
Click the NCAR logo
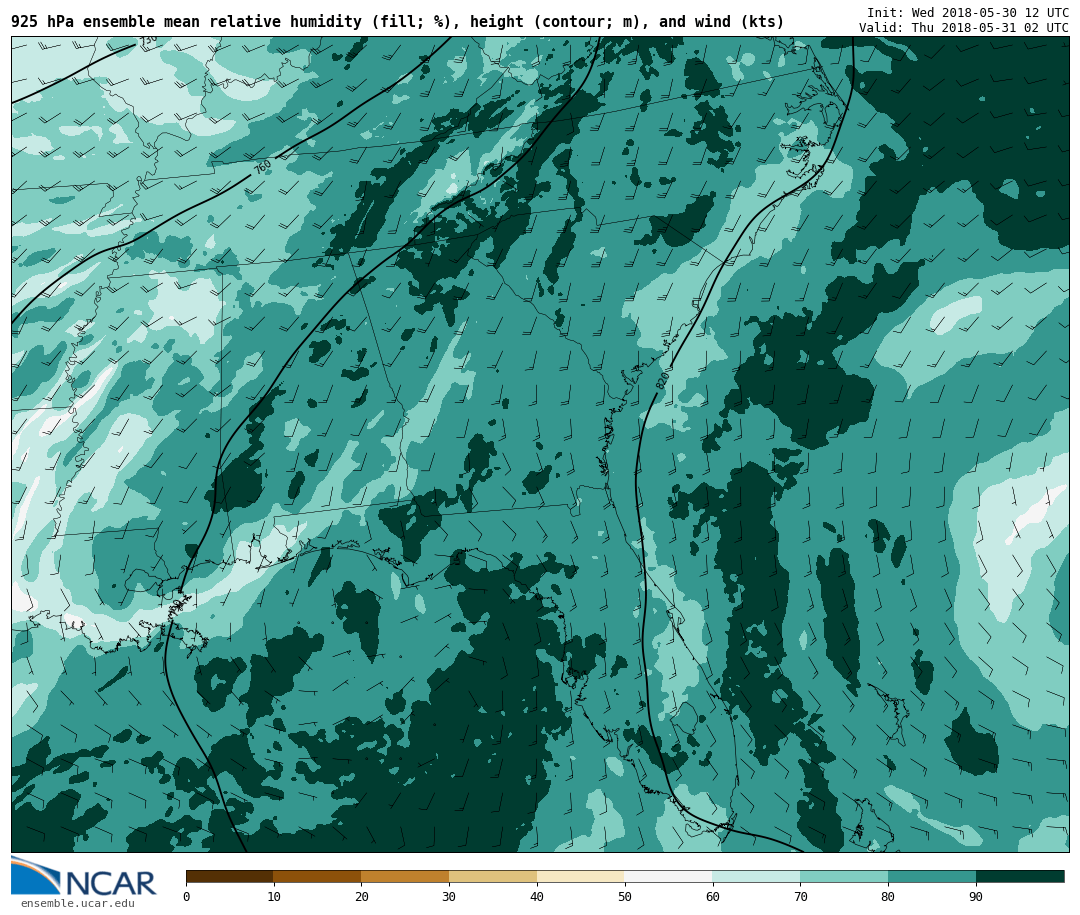pos(84,876)
